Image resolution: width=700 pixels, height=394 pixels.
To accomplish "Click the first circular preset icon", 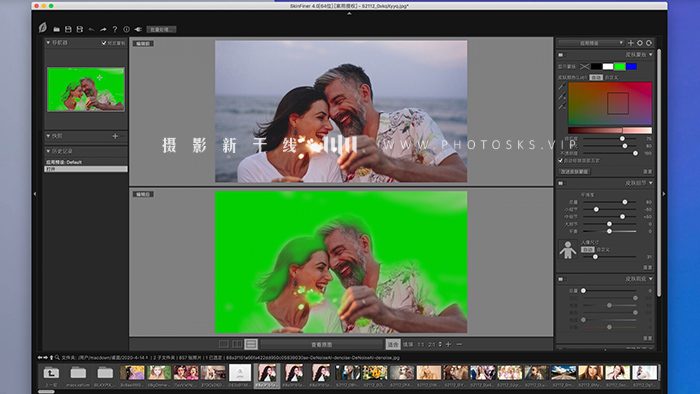I will (x=640, y=43).
